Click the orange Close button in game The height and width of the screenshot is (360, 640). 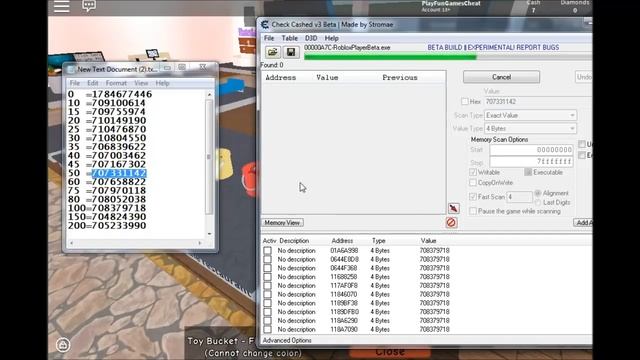[390, 352]
